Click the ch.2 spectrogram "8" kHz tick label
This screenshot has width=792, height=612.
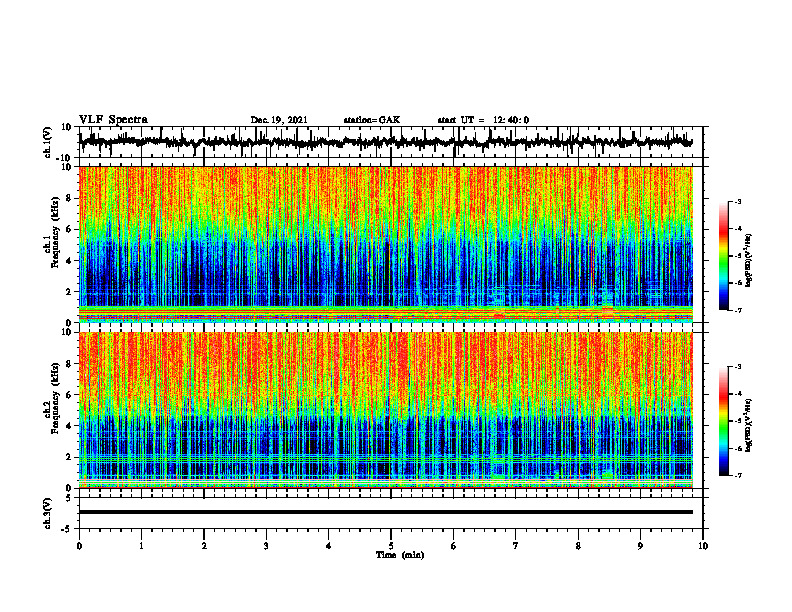tap(69, 364)
